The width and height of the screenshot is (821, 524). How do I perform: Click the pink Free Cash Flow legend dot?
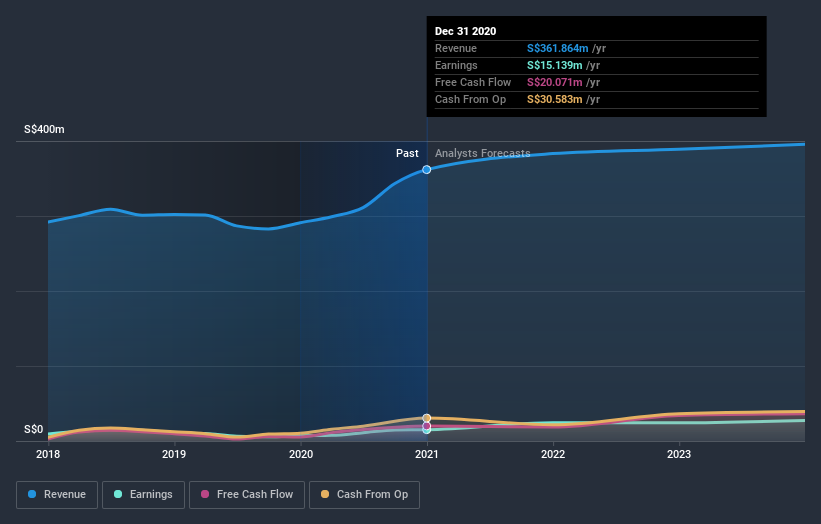pos(205,494)
